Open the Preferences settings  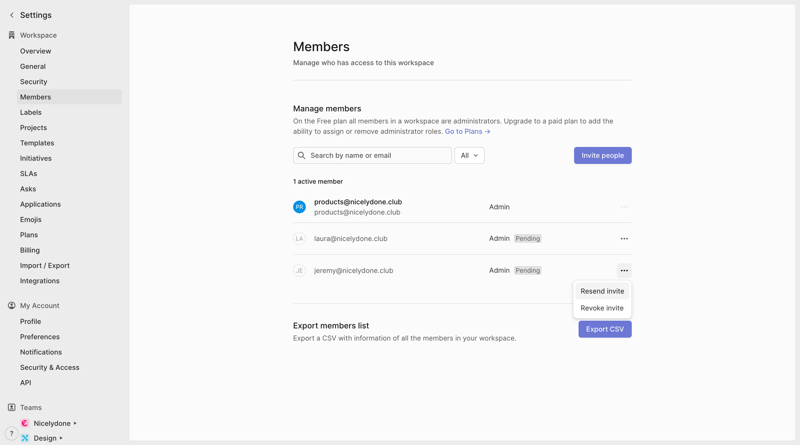point(69,337)
